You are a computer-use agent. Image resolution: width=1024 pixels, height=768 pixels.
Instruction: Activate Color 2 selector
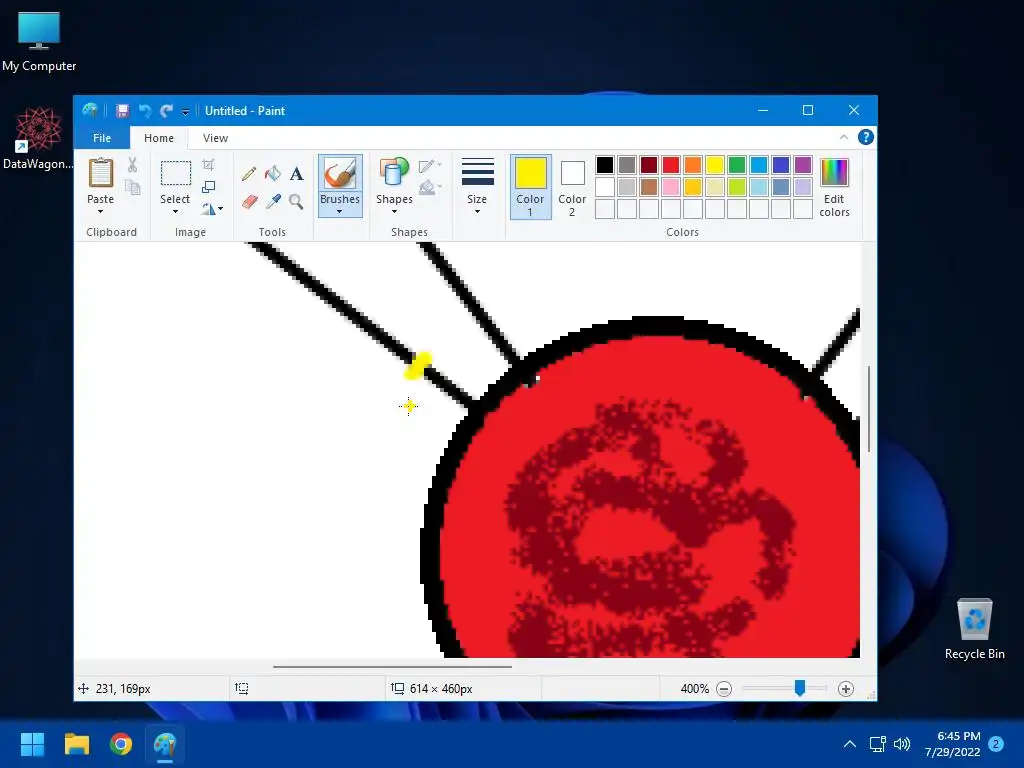572,187
